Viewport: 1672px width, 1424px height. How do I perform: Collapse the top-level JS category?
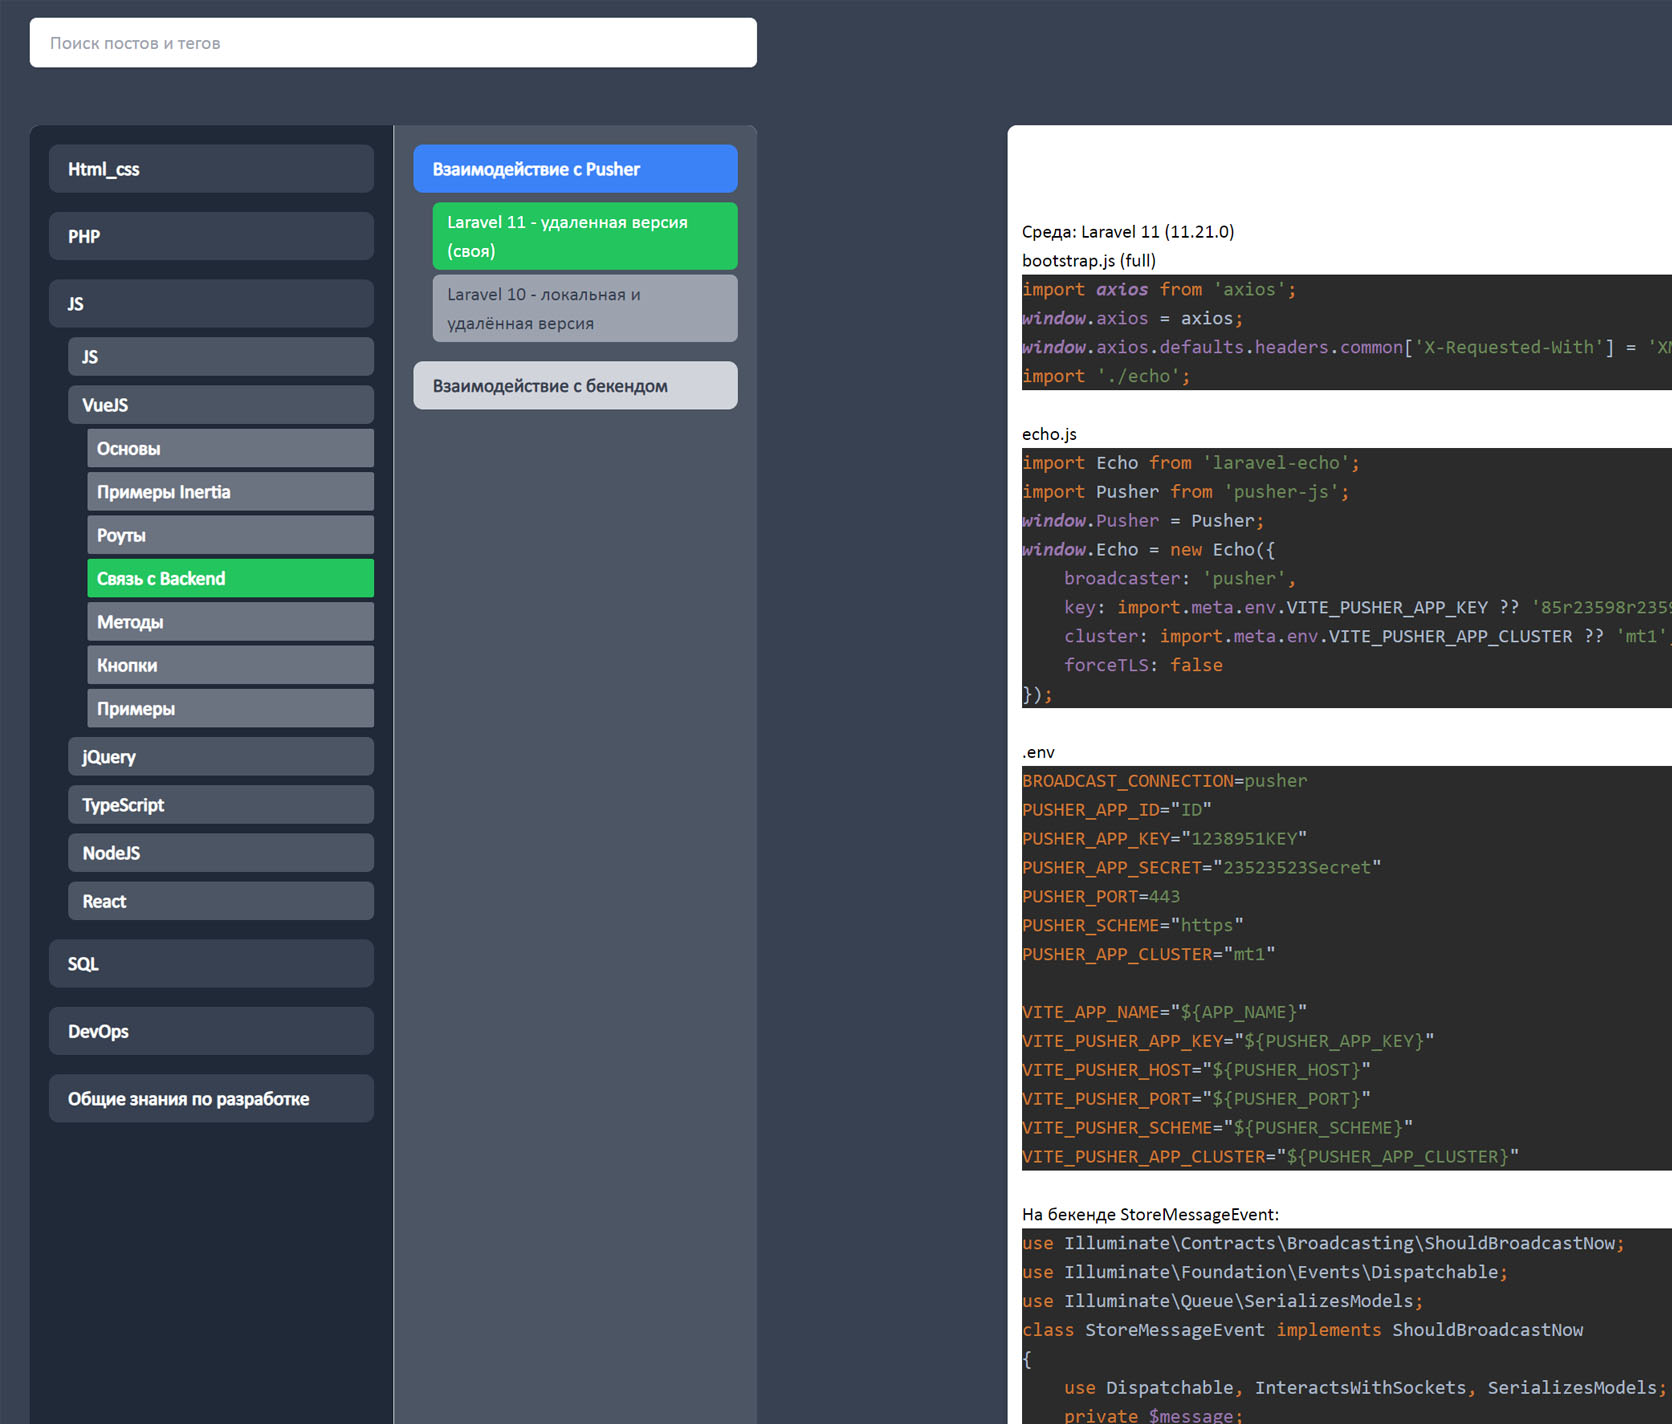[x=211, y=304]
